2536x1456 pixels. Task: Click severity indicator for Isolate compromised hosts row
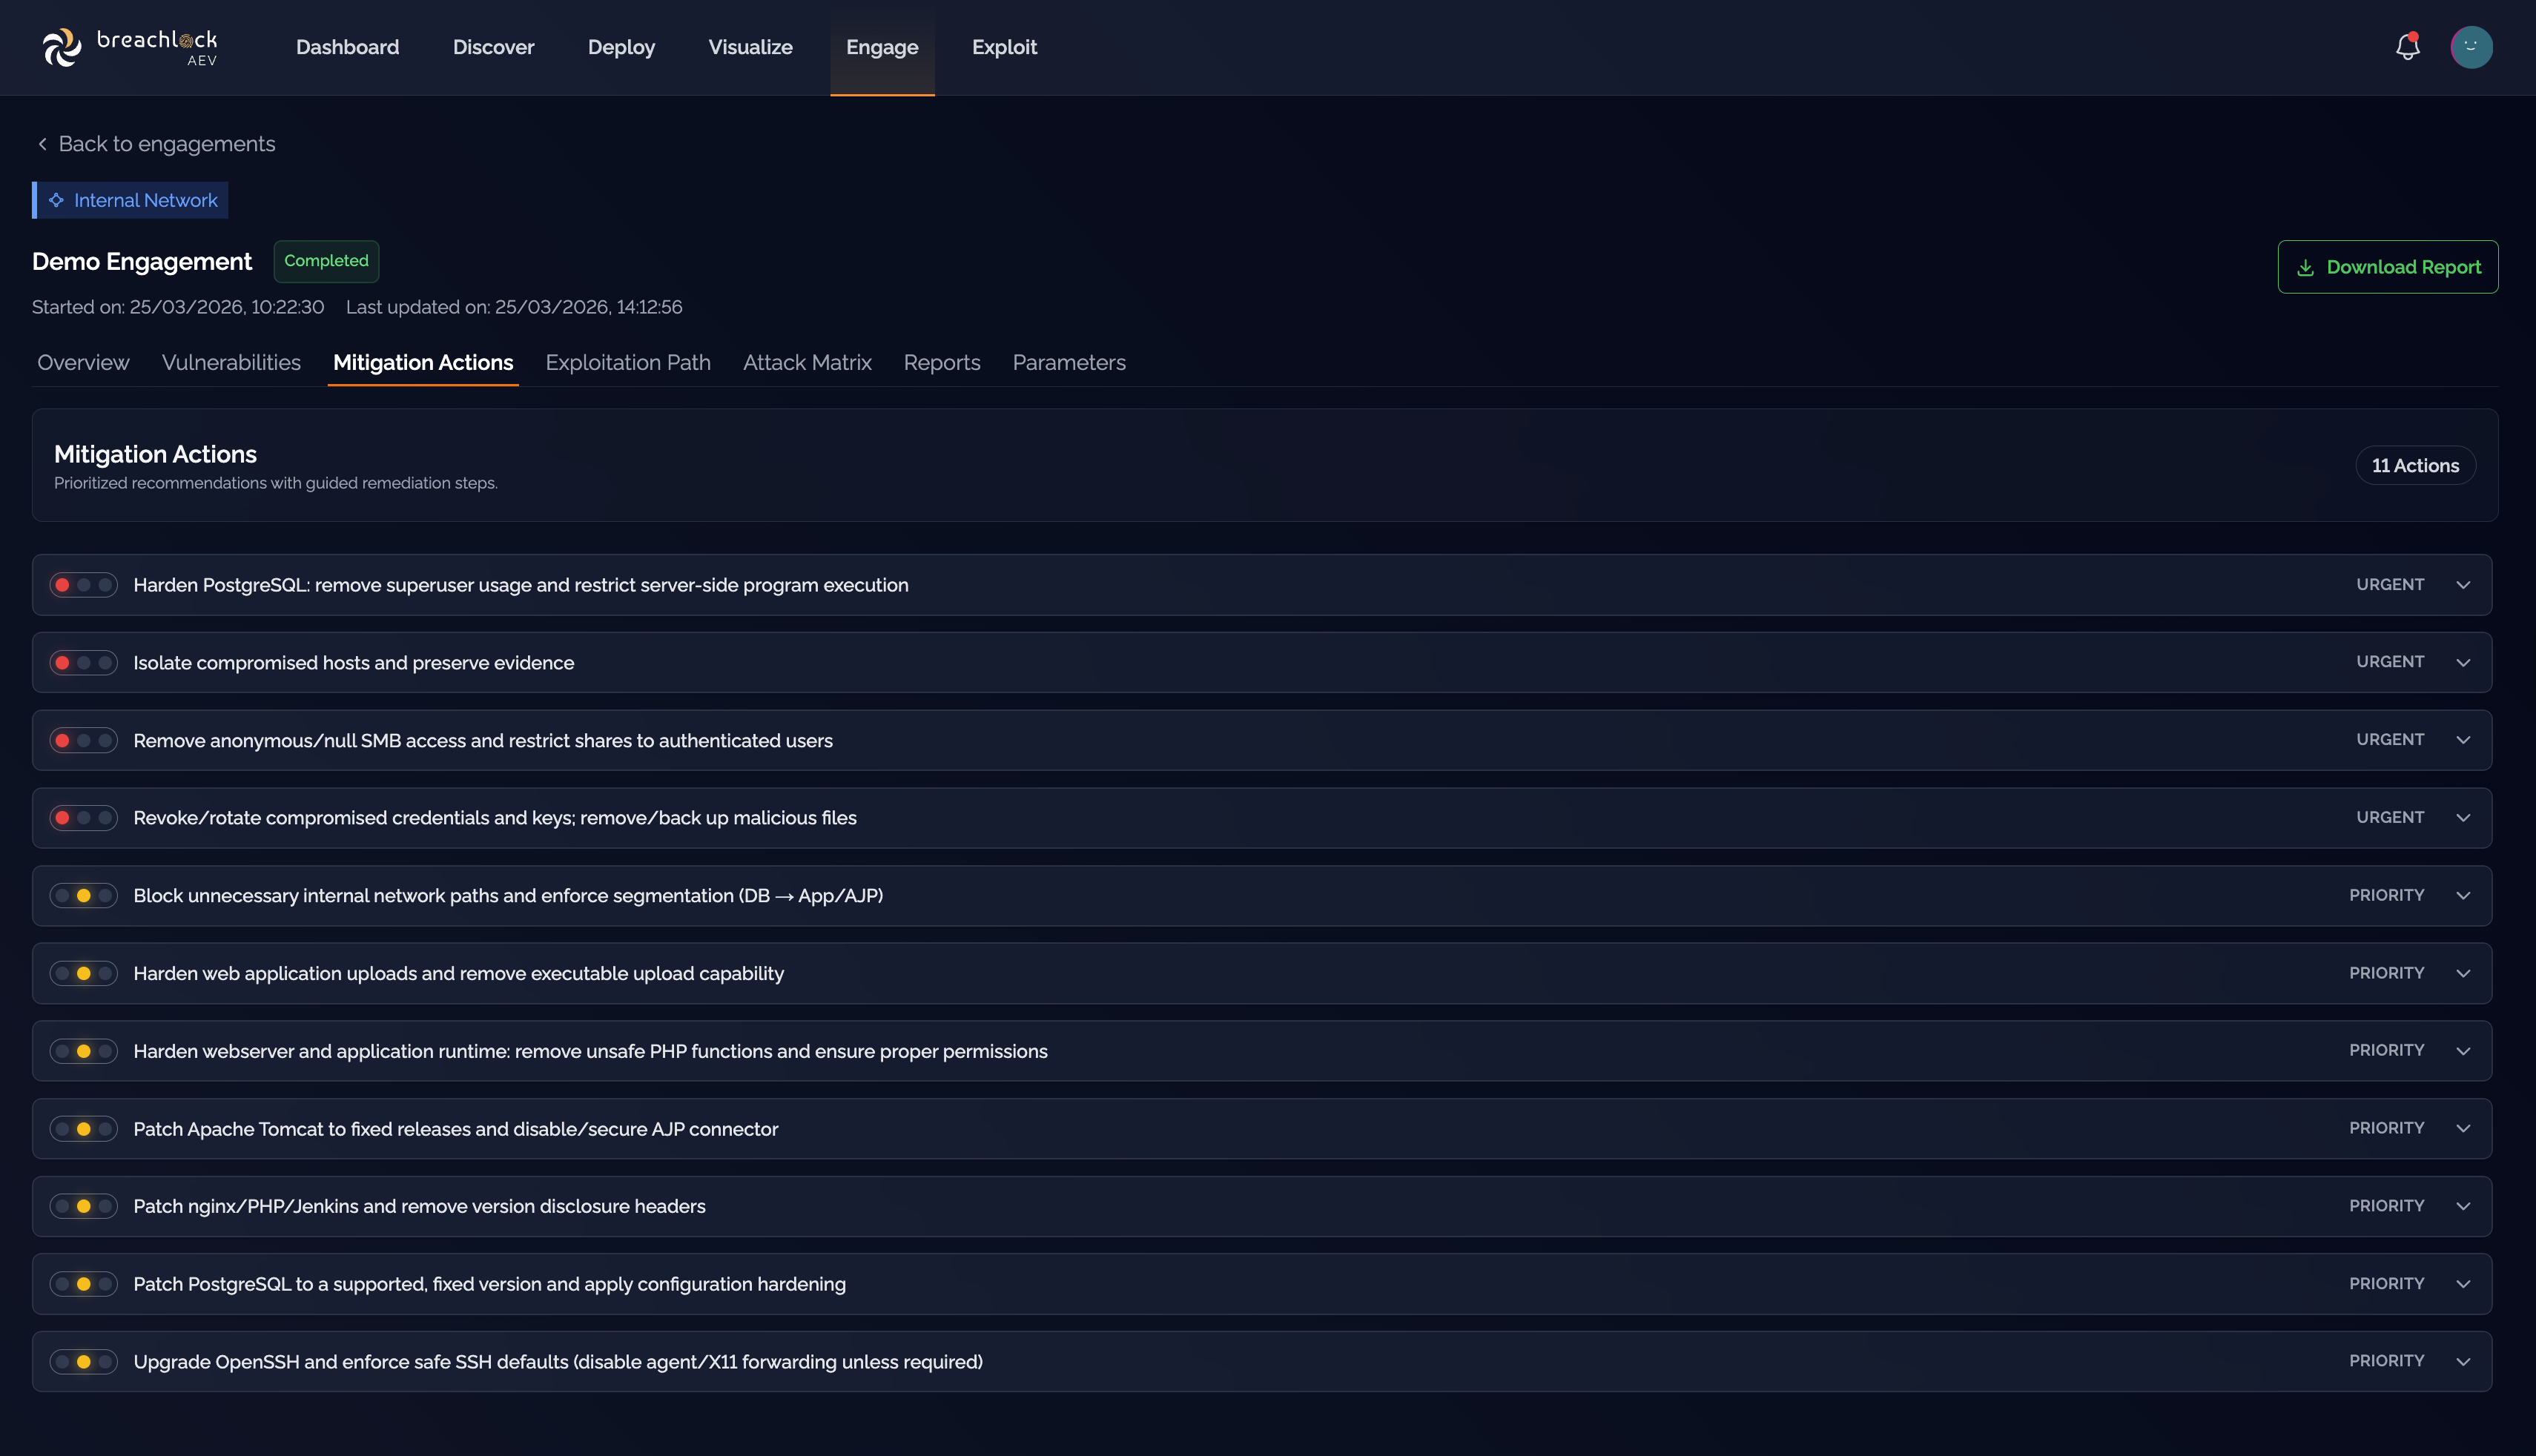coord(84,663)
